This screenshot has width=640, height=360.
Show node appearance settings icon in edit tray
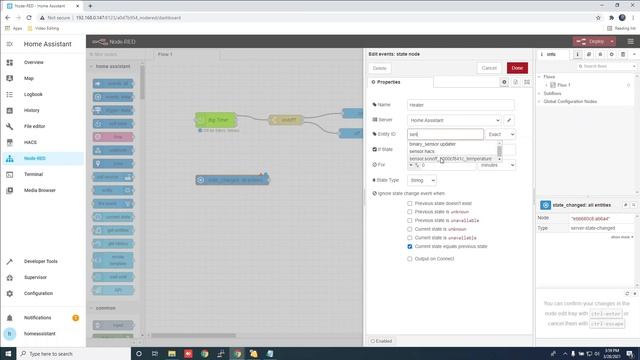coord(527,82)
